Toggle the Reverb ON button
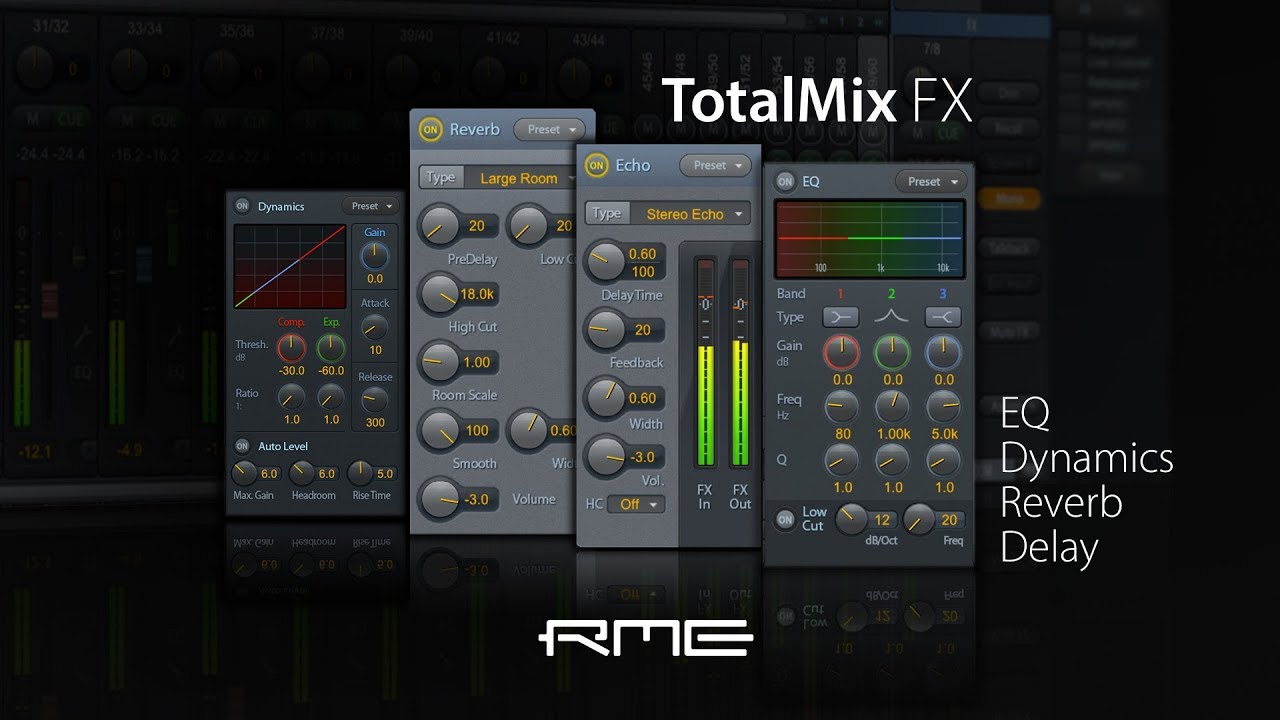 (x=431, y=129)
